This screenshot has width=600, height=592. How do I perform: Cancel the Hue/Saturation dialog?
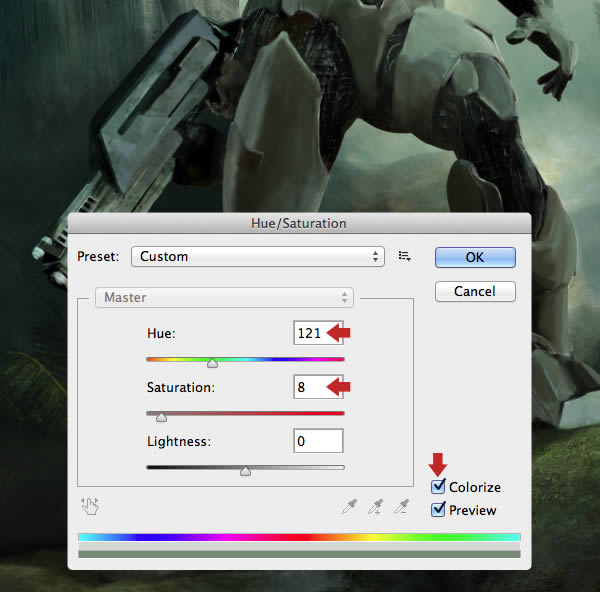click(x=475, y=292)
